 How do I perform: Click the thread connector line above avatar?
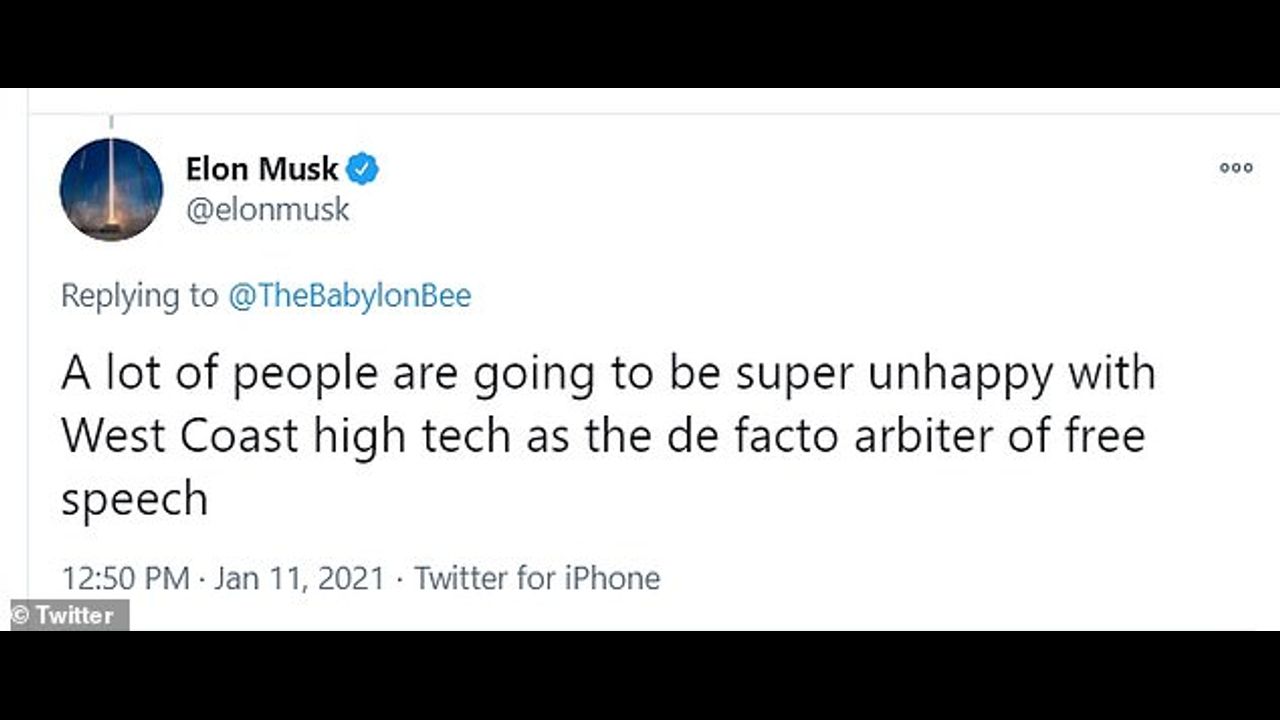click(111, 123)
